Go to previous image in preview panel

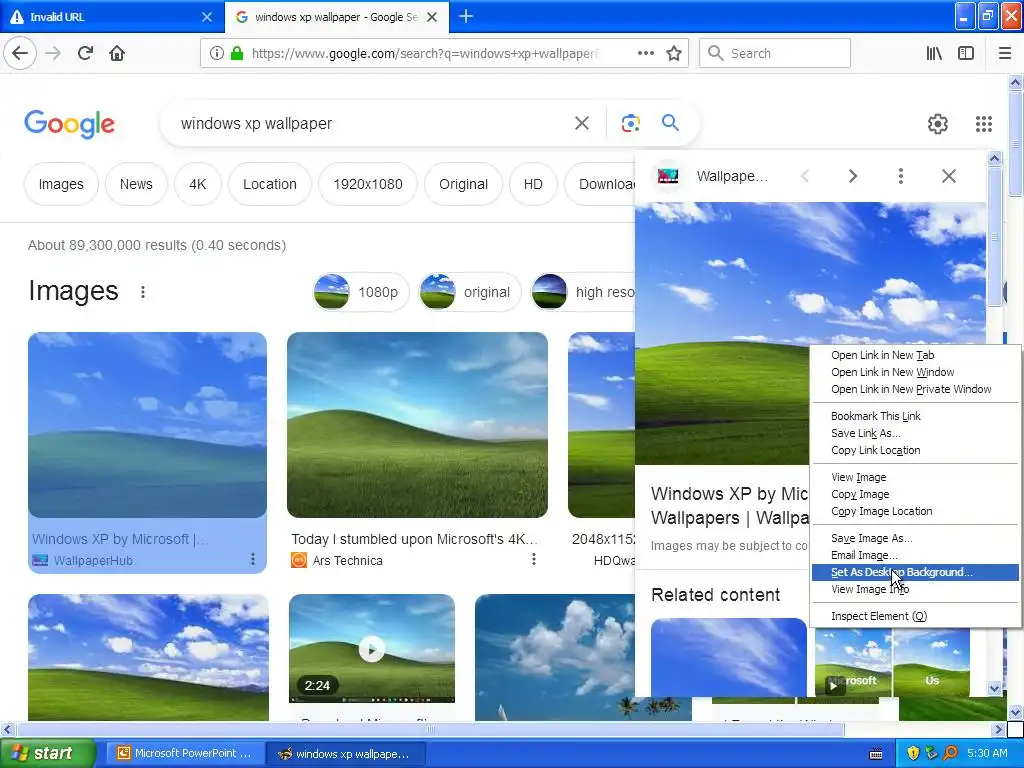(x=805, y=176)
